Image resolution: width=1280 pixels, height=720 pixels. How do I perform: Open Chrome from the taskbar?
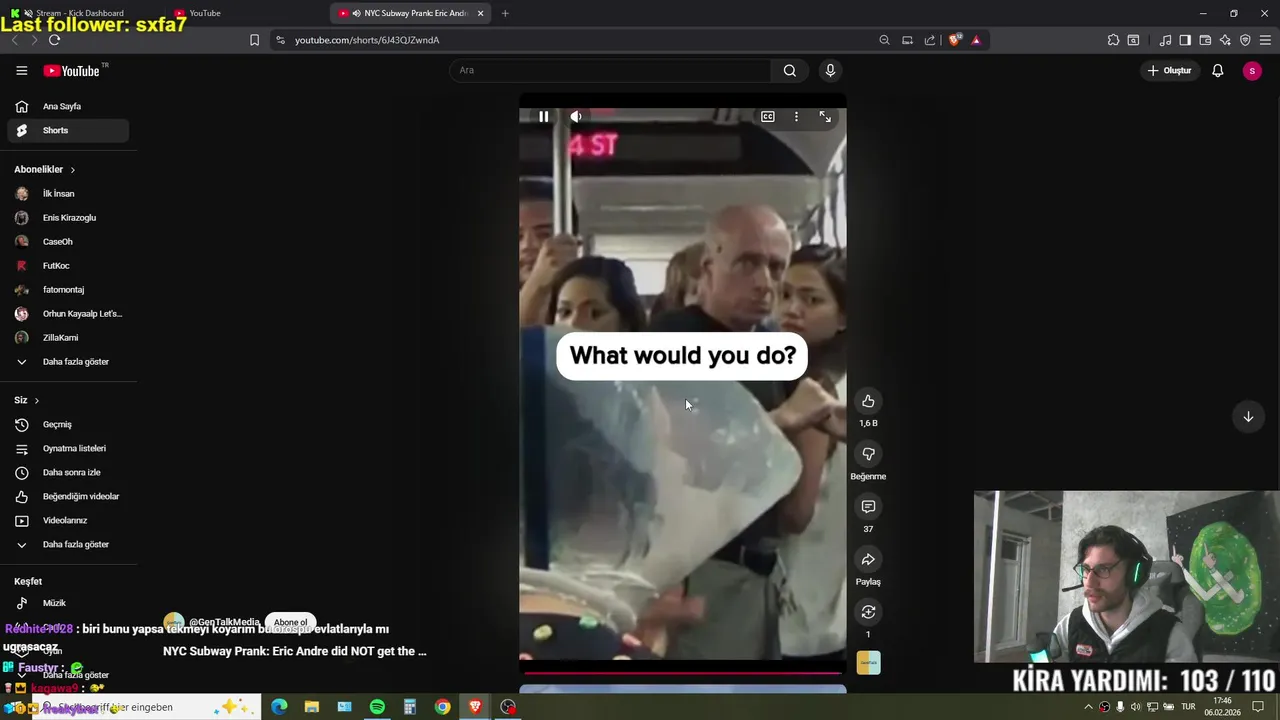[x=442, y=707]
